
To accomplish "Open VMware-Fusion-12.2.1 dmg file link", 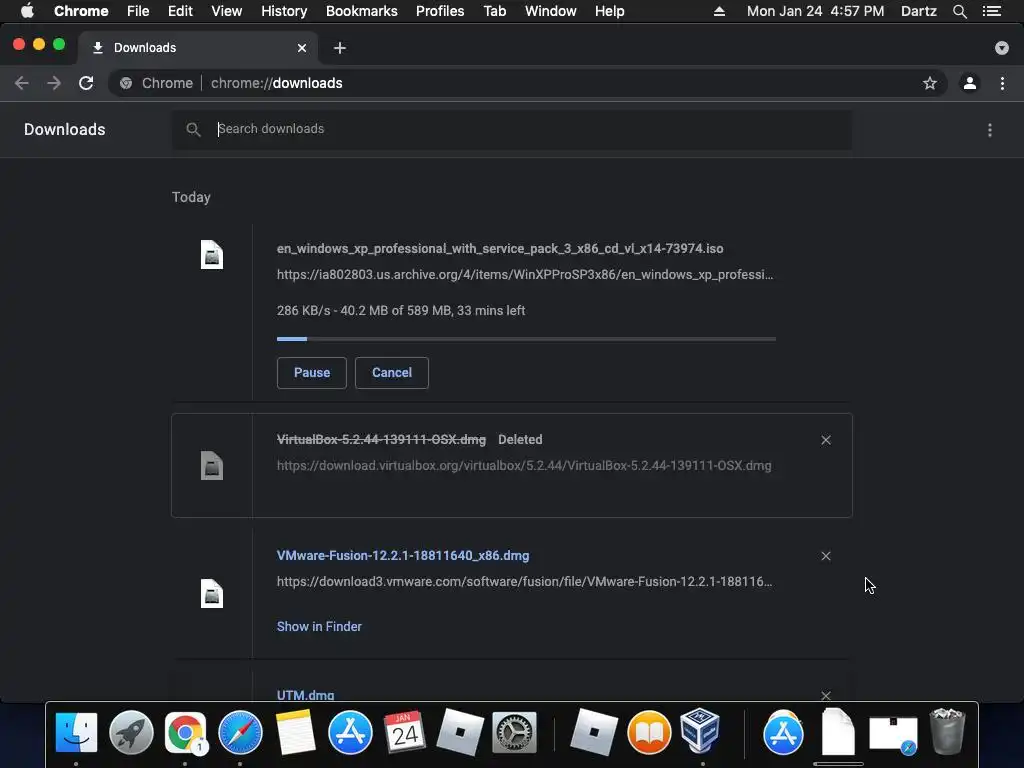I will click(403, 556).
